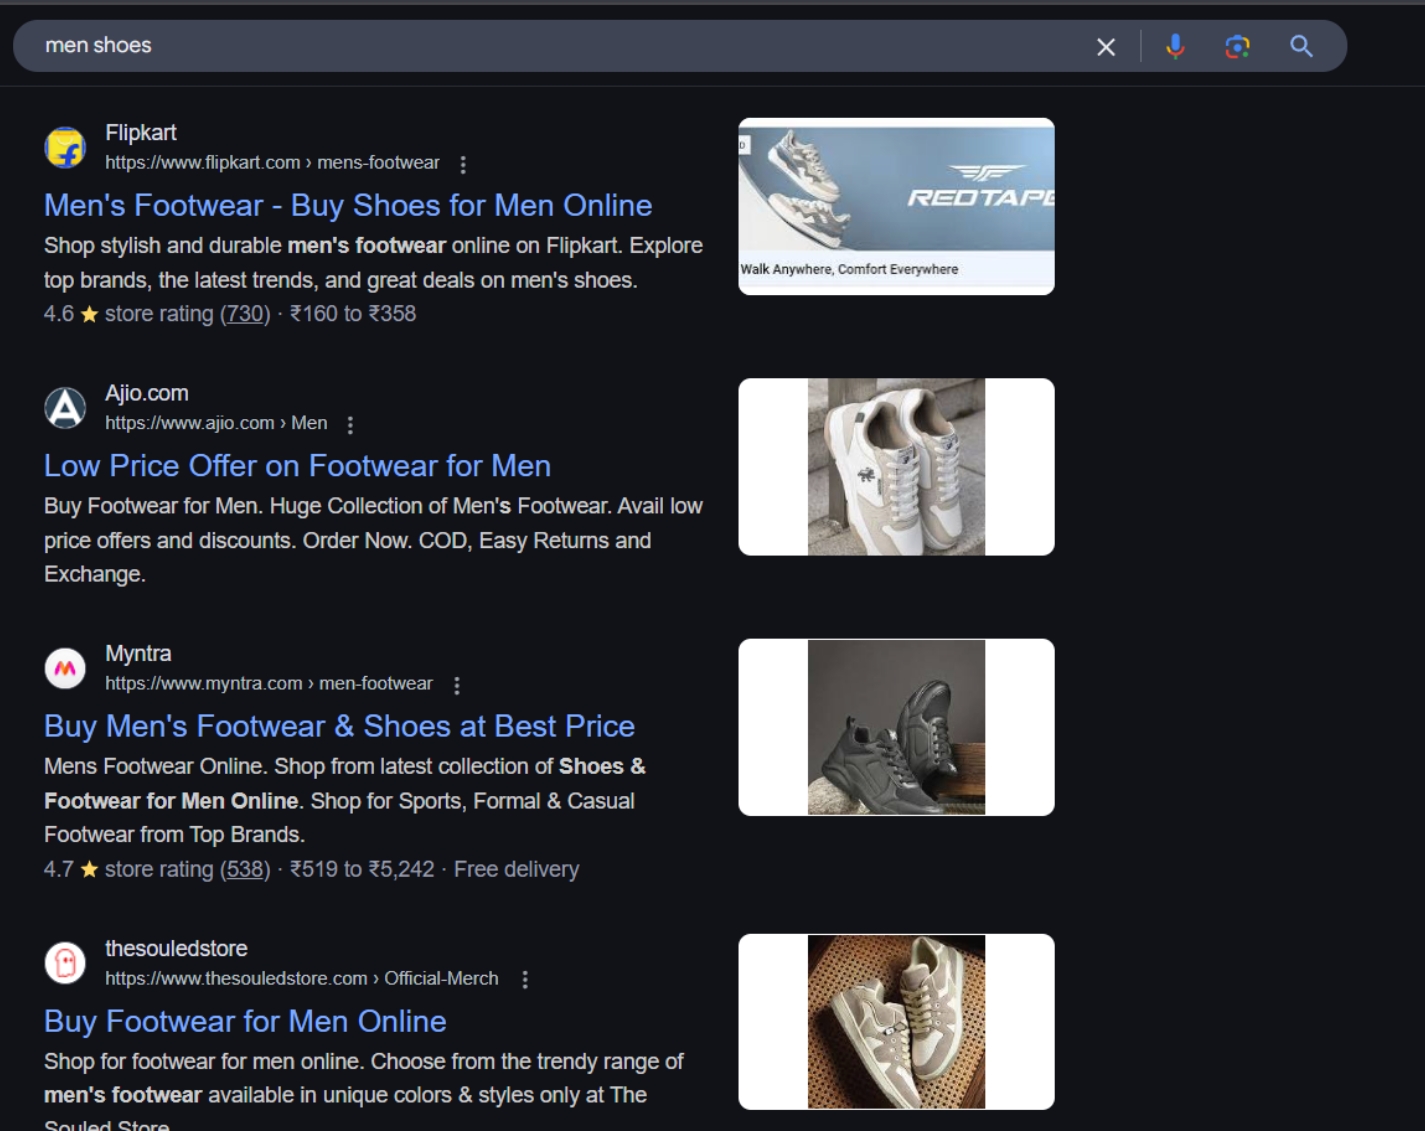
Task: Clear the search box with the X icon
Action: point(1105,47)
